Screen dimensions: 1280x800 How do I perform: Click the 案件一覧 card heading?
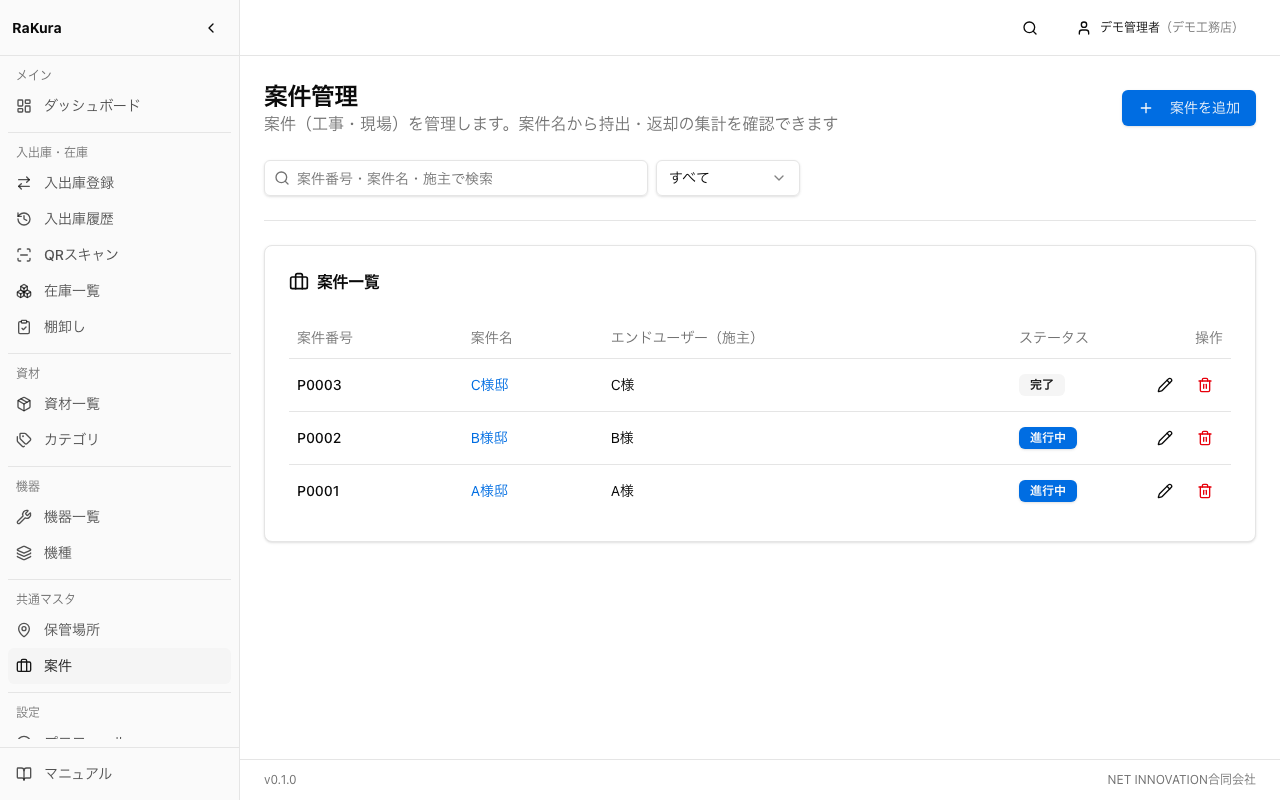(x=348, y=282)
